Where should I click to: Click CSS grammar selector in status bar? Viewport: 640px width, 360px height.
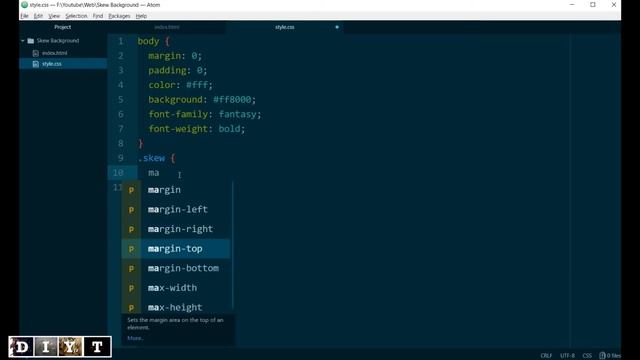(587, 356)
